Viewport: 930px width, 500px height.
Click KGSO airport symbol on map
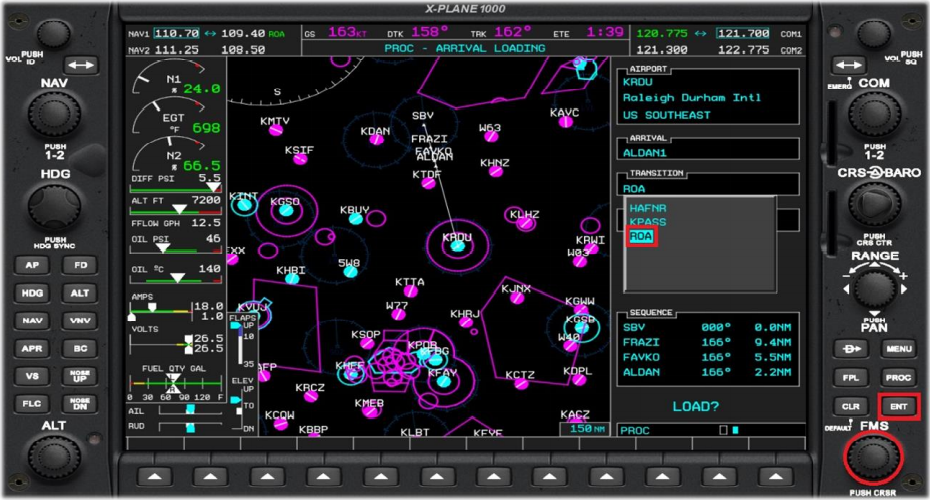coord(286,211)
